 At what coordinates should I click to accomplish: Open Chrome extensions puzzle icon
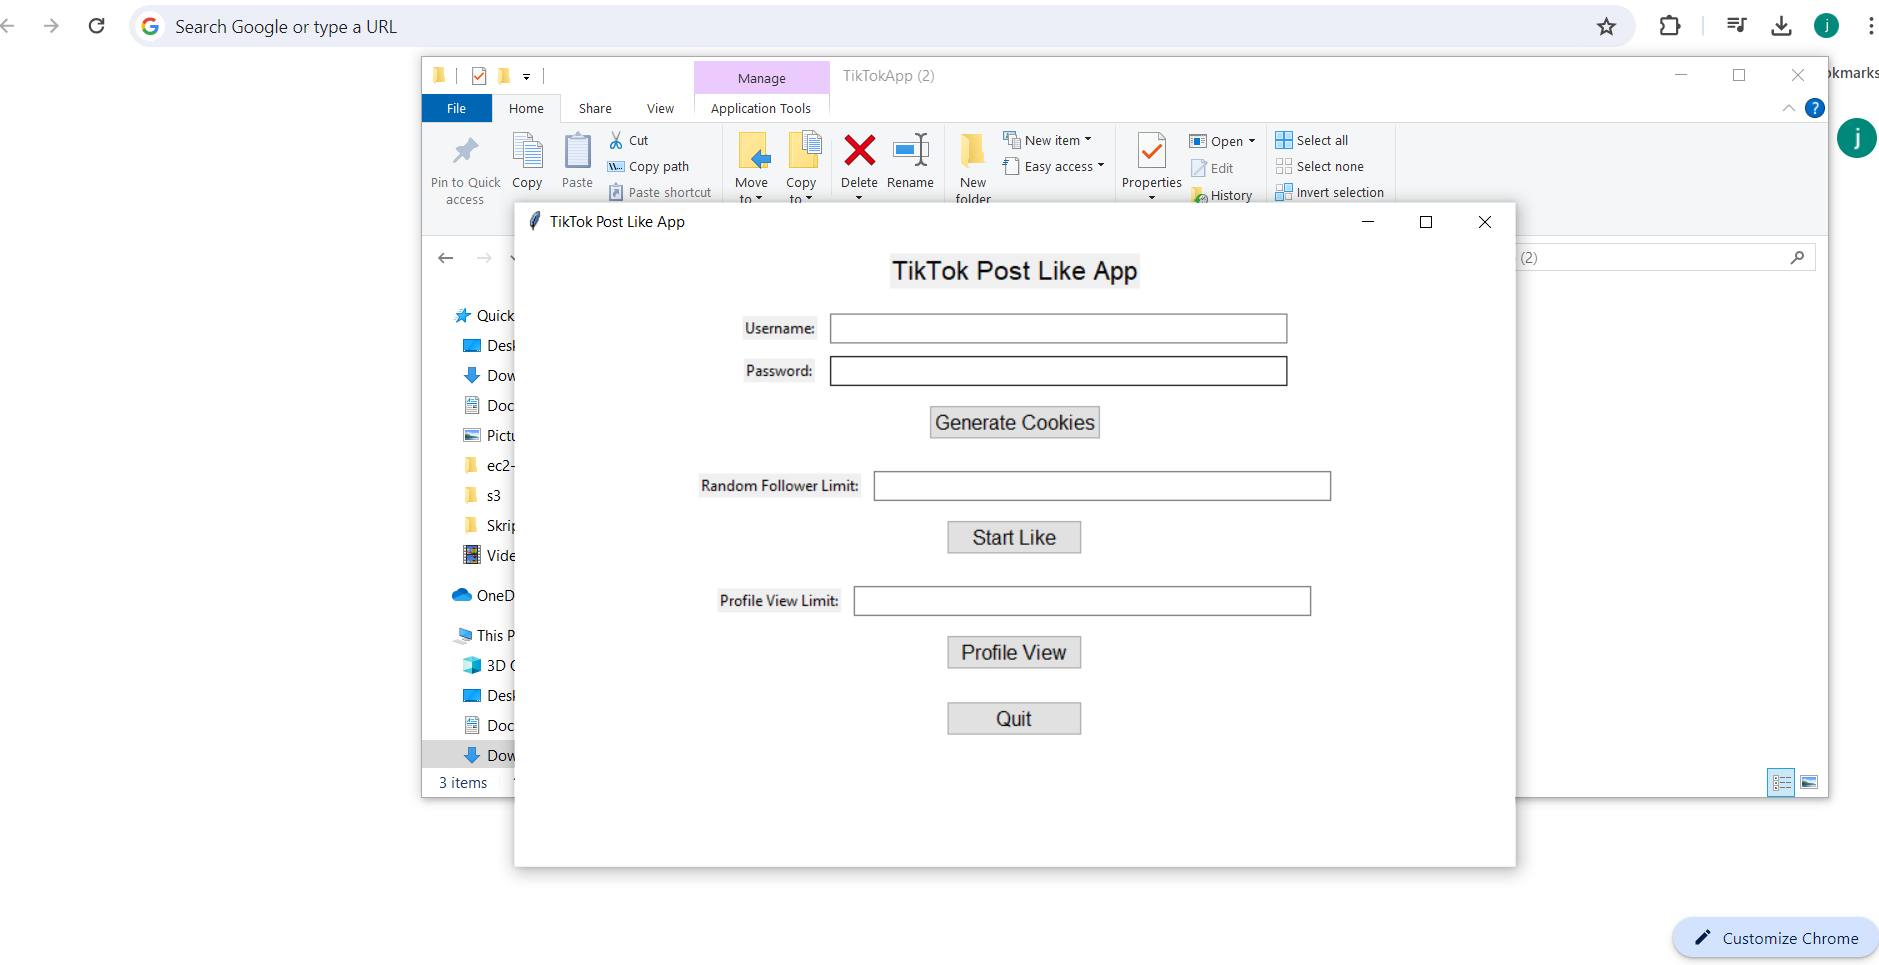[1670, 26]
